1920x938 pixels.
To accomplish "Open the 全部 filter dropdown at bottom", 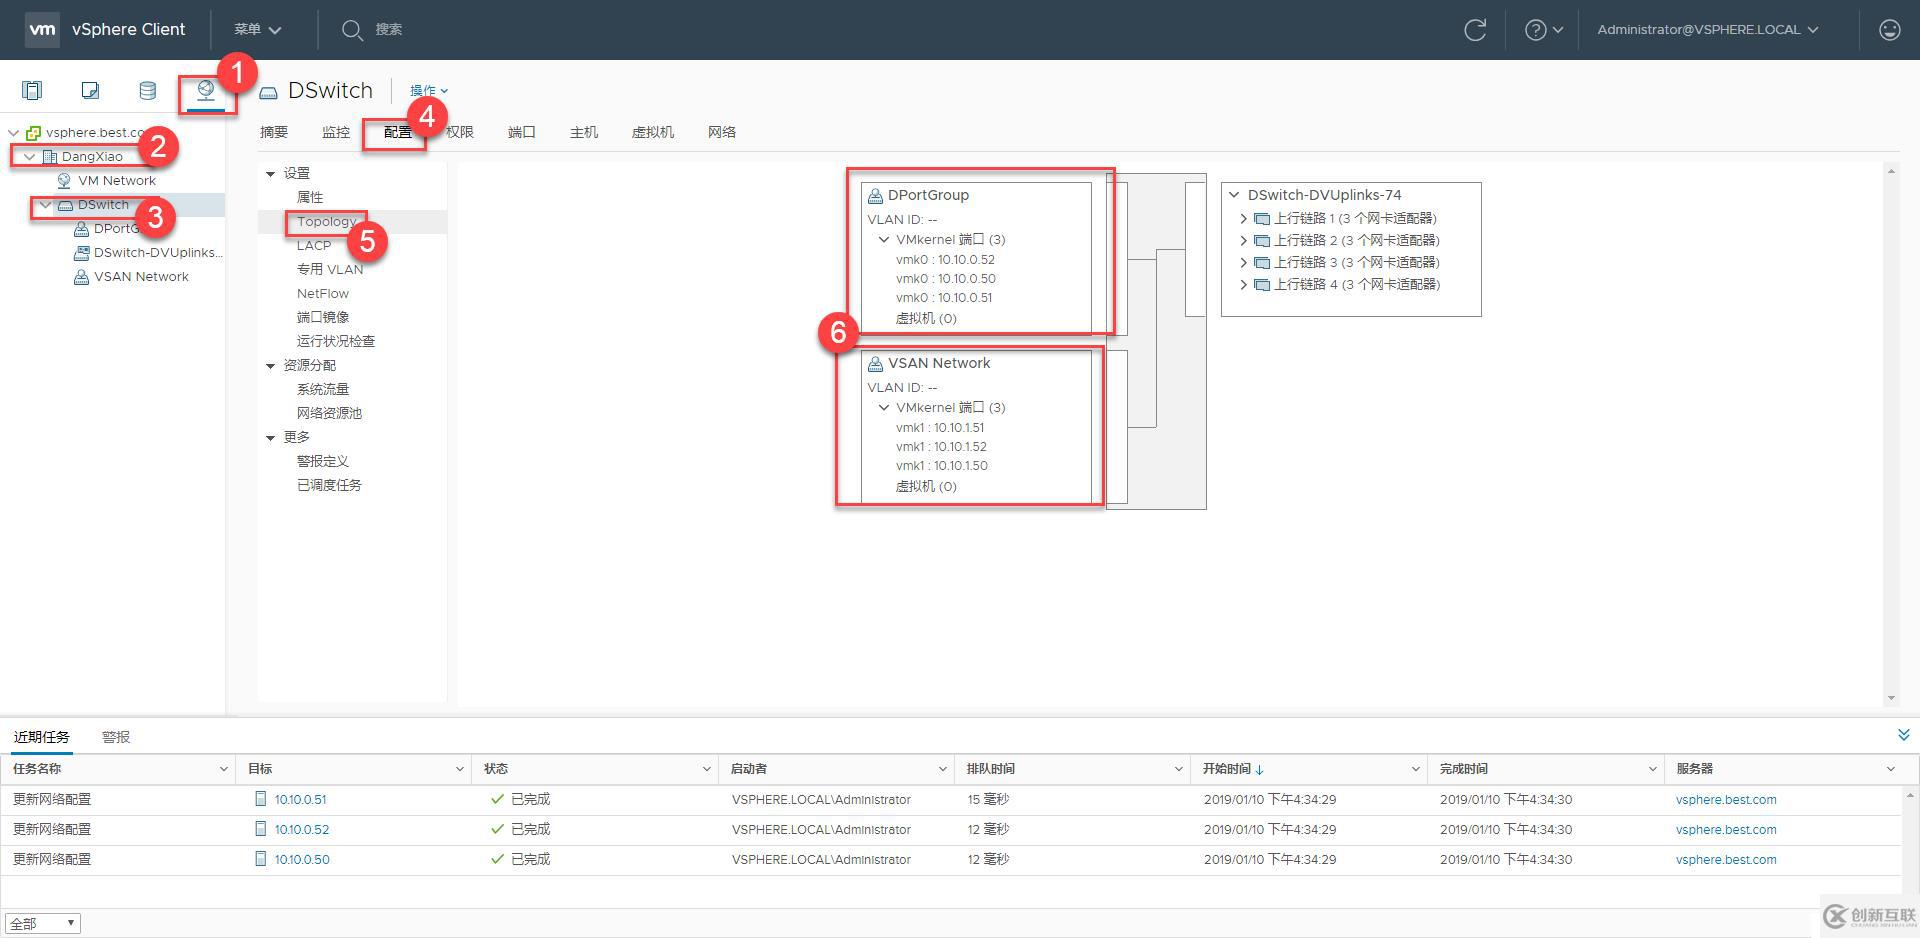I will click(x=42, y=923).
